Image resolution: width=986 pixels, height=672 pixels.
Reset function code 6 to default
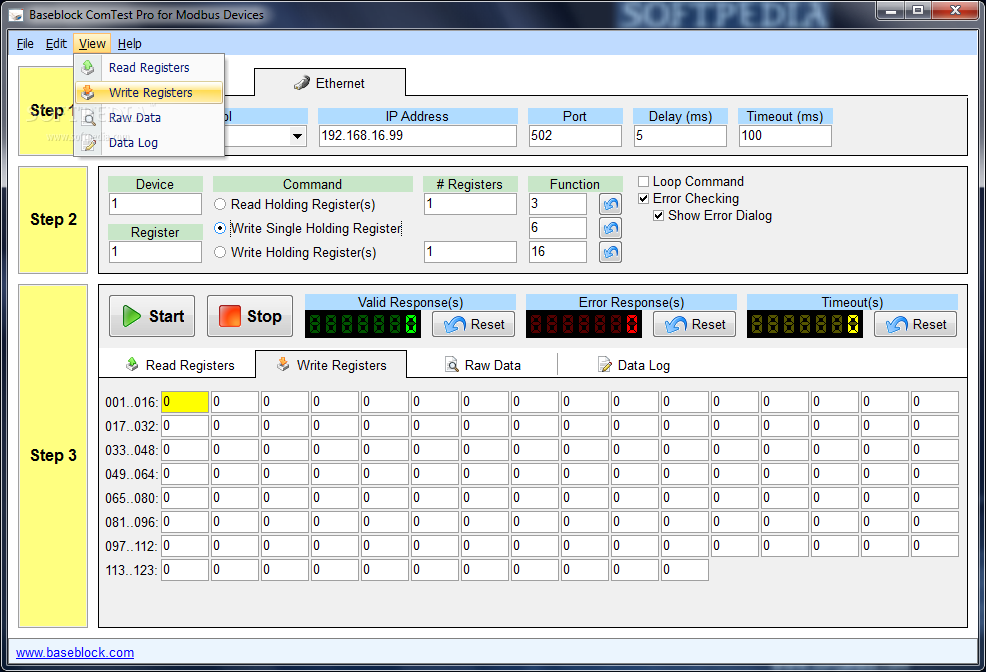click(x=610, y=228)
